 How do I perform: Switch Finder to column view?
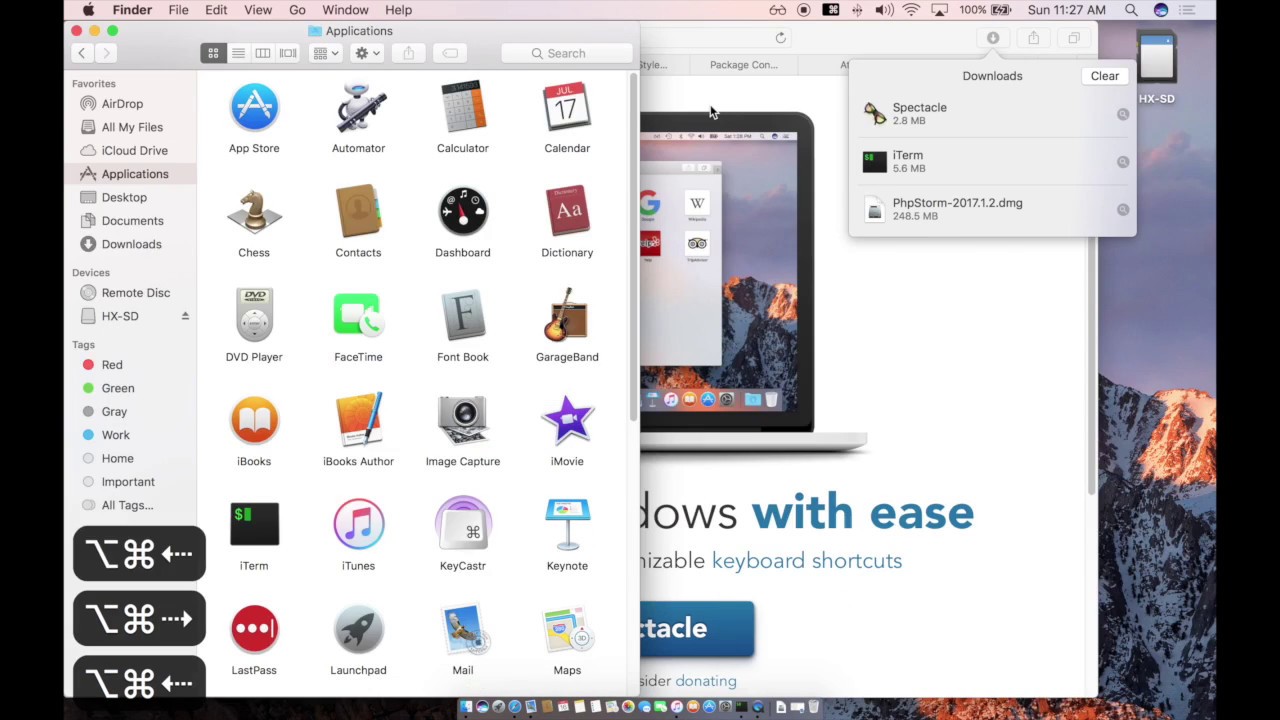[263, 53]
